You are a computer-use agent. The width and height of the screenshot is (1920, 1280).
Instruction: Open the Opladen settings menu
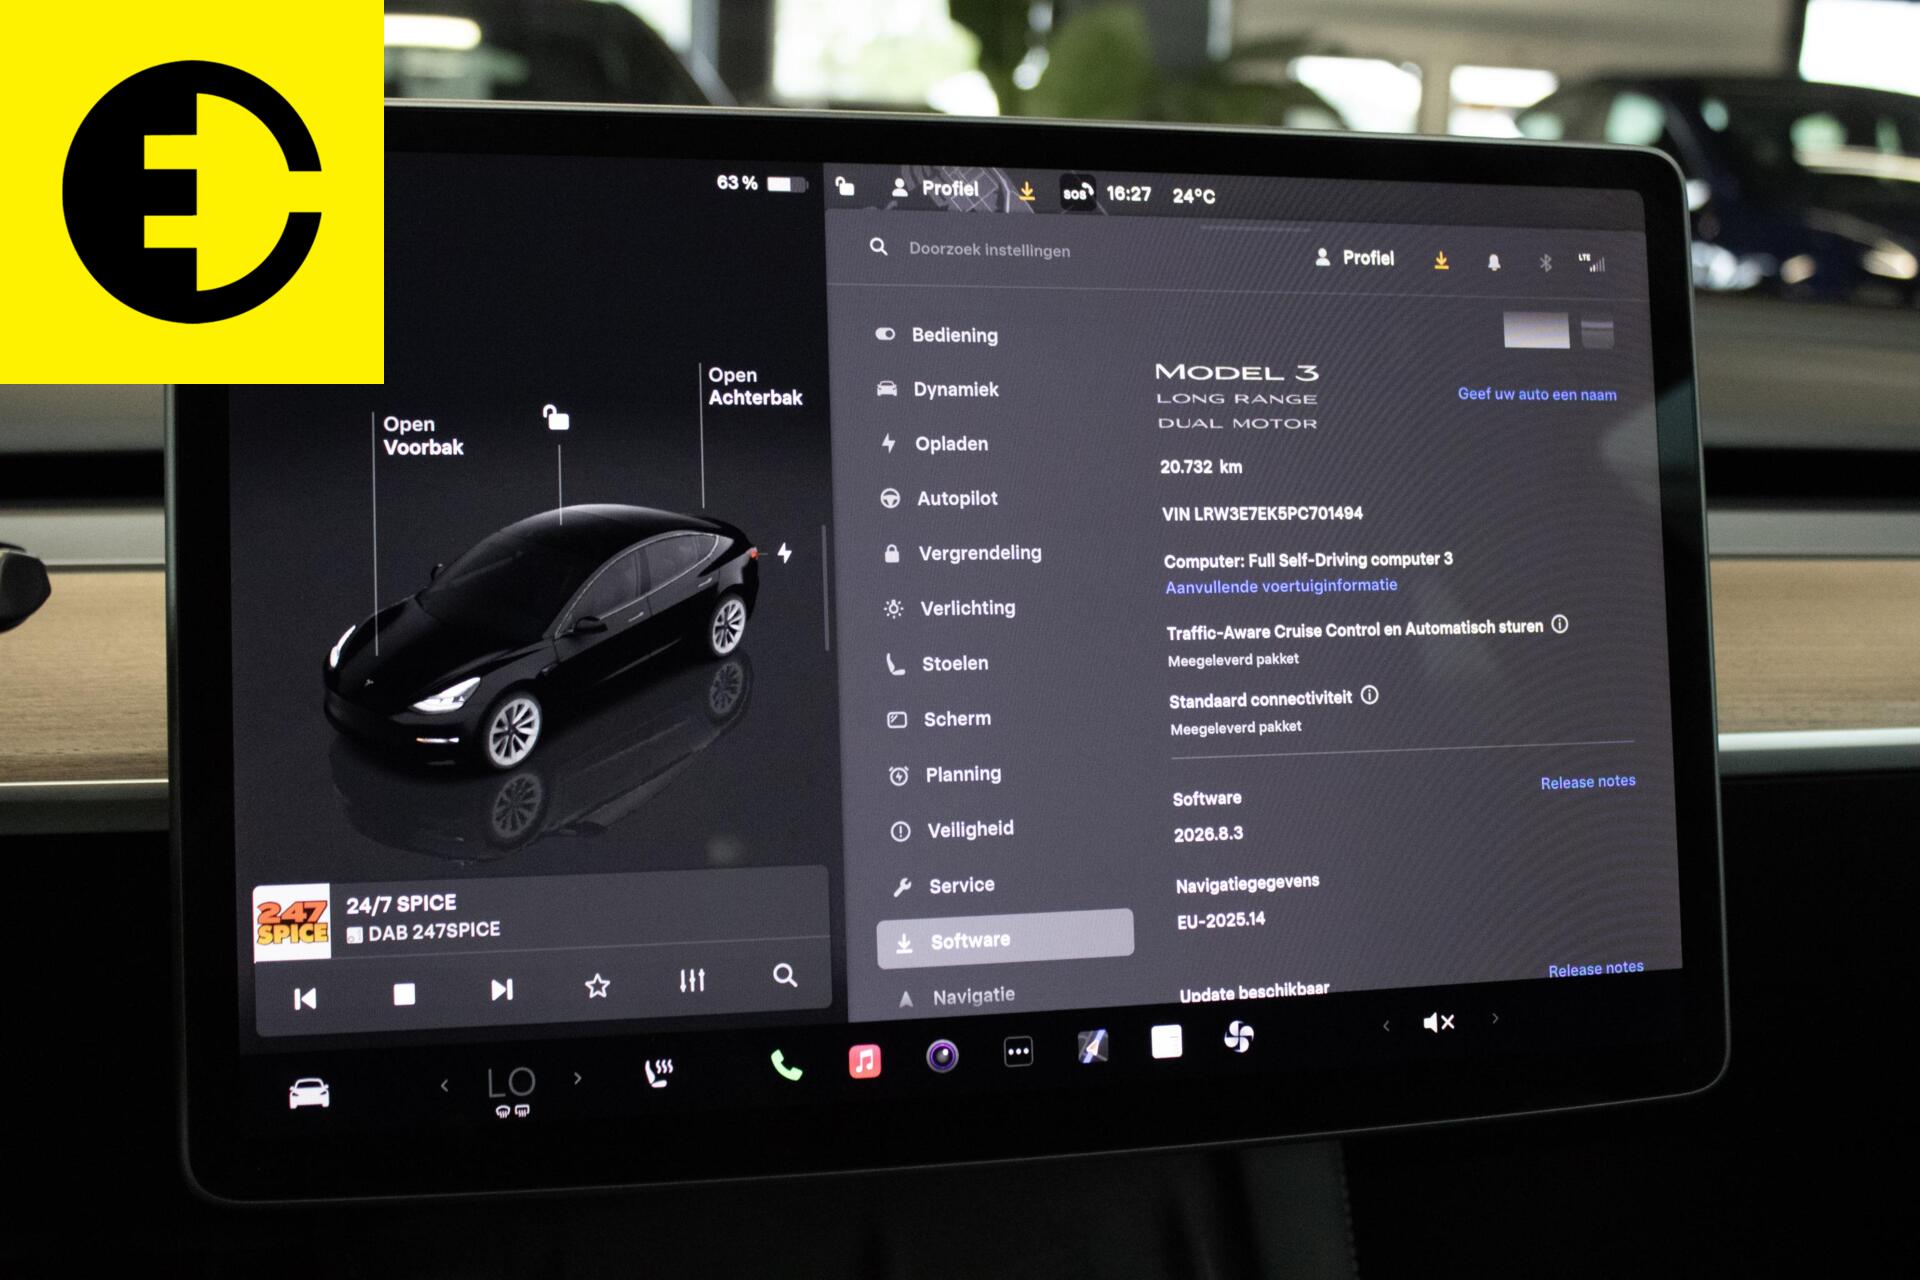click(934, 443)
